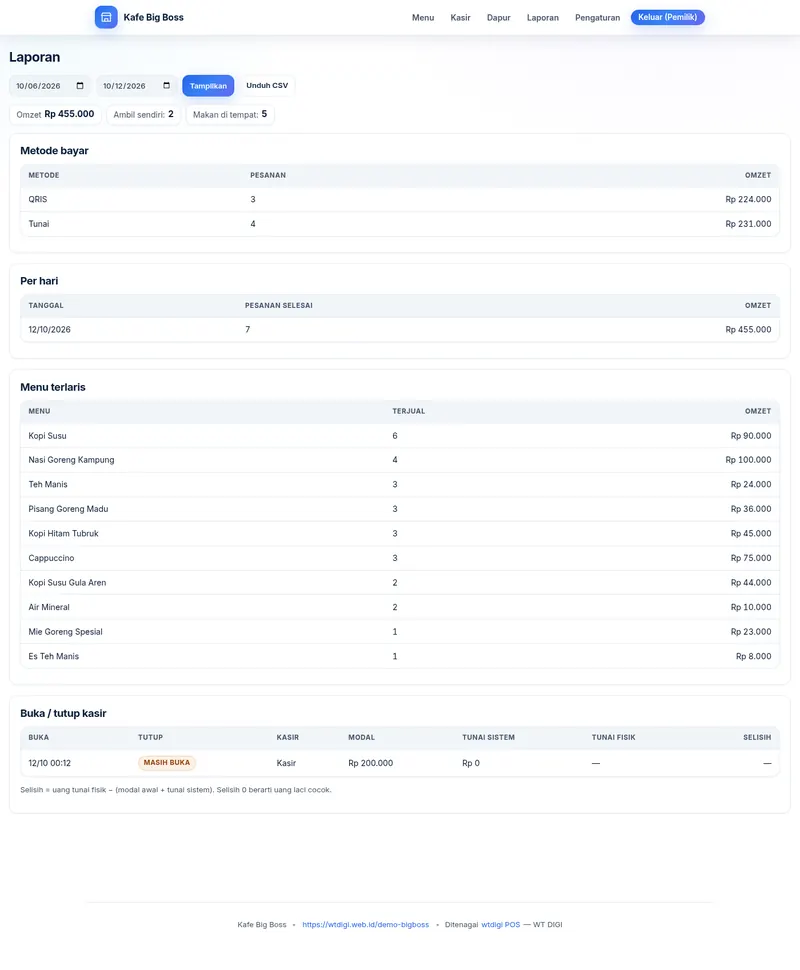
Task: Click the 12/10/2026 date in Per hari
Action: point(49,330)
